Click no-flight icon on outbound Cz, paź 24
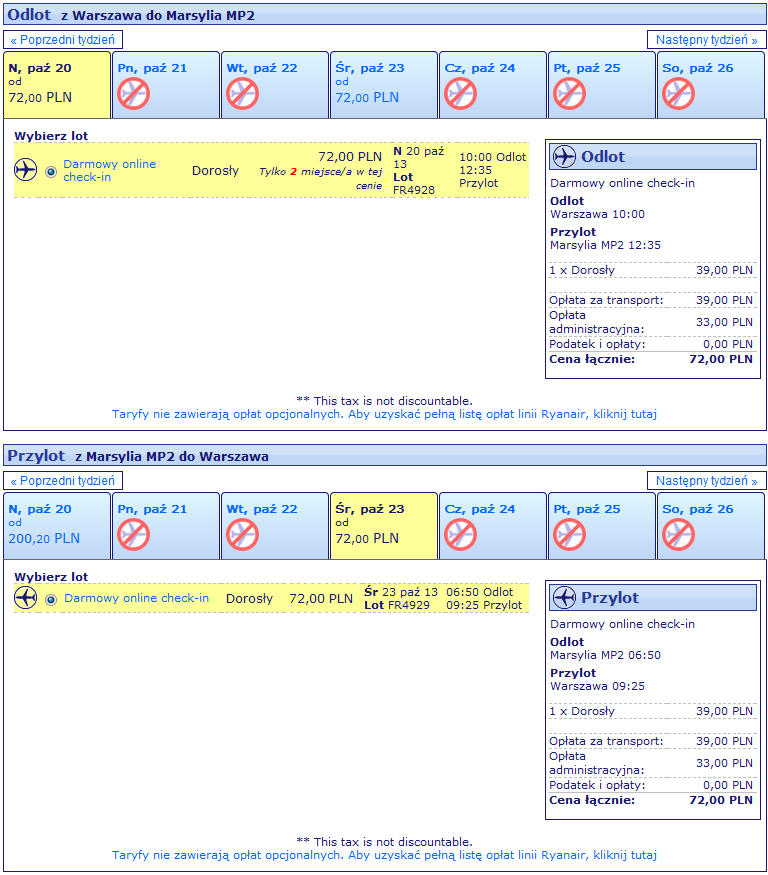768x875 pixels. click(x=460, y=94)
